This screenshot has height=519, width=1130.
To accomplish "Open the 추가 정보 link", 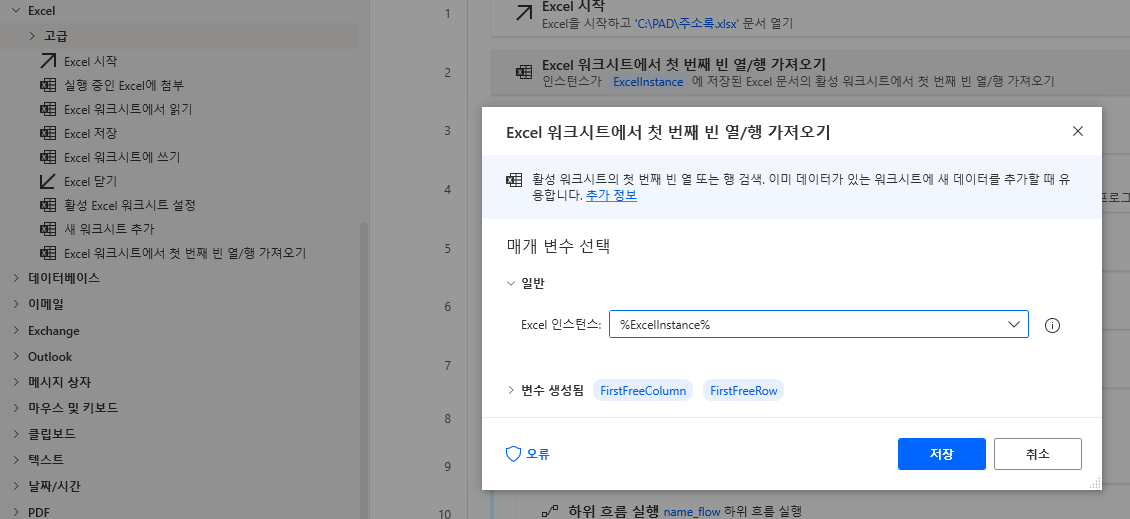I will pos(611,195).
